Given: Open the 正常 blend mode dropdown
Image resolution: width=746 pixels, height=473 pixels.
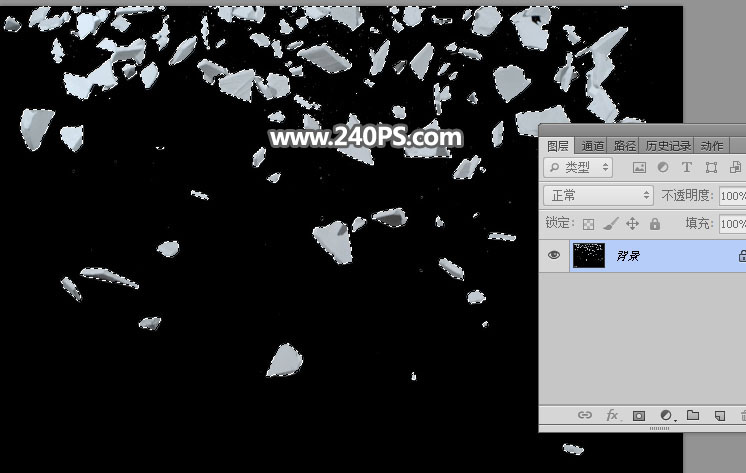Looking at the screenshot, I should [x=599, y=196].
